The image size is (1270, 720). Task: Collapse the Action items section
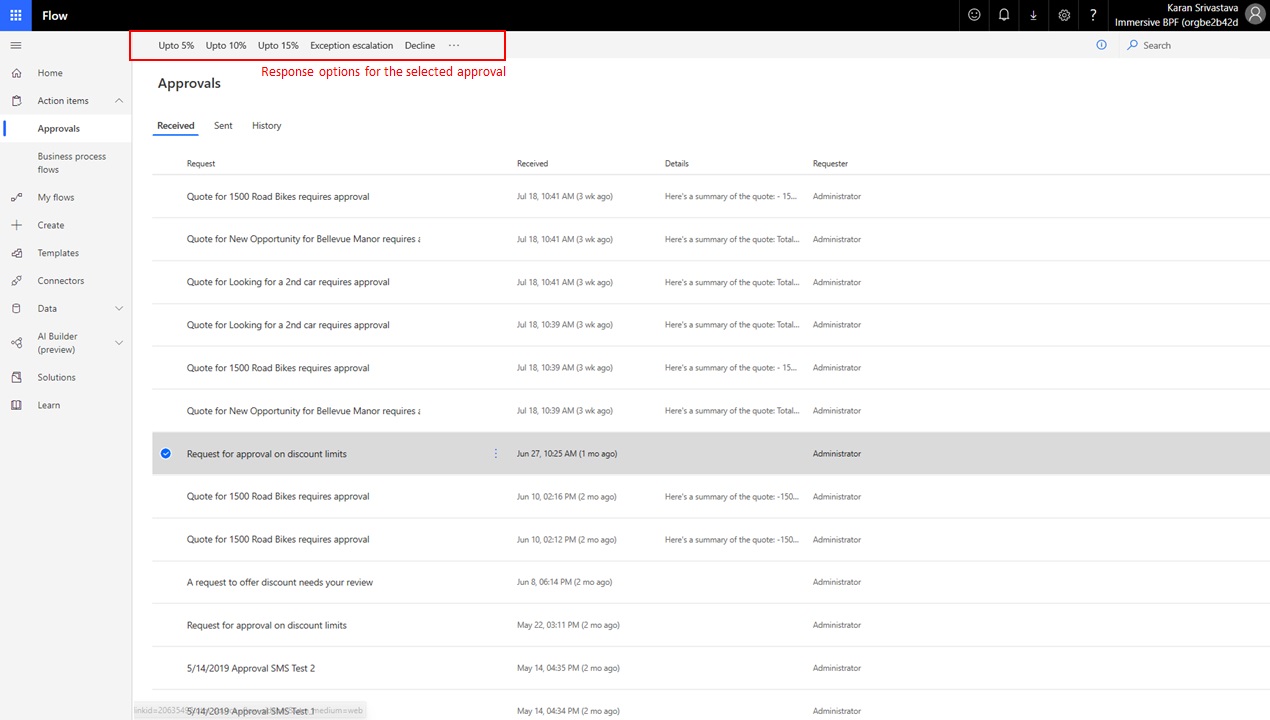pos(119,101)
